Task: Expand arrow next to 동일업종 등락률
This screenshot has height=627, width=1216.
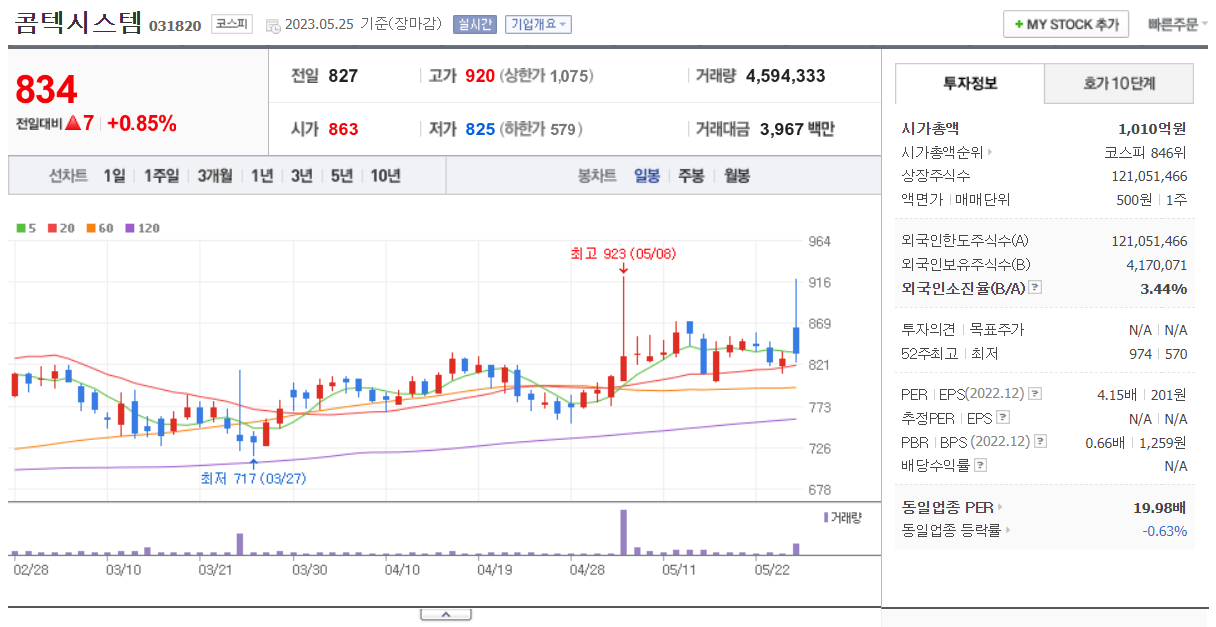Action: coord(1007,531)
